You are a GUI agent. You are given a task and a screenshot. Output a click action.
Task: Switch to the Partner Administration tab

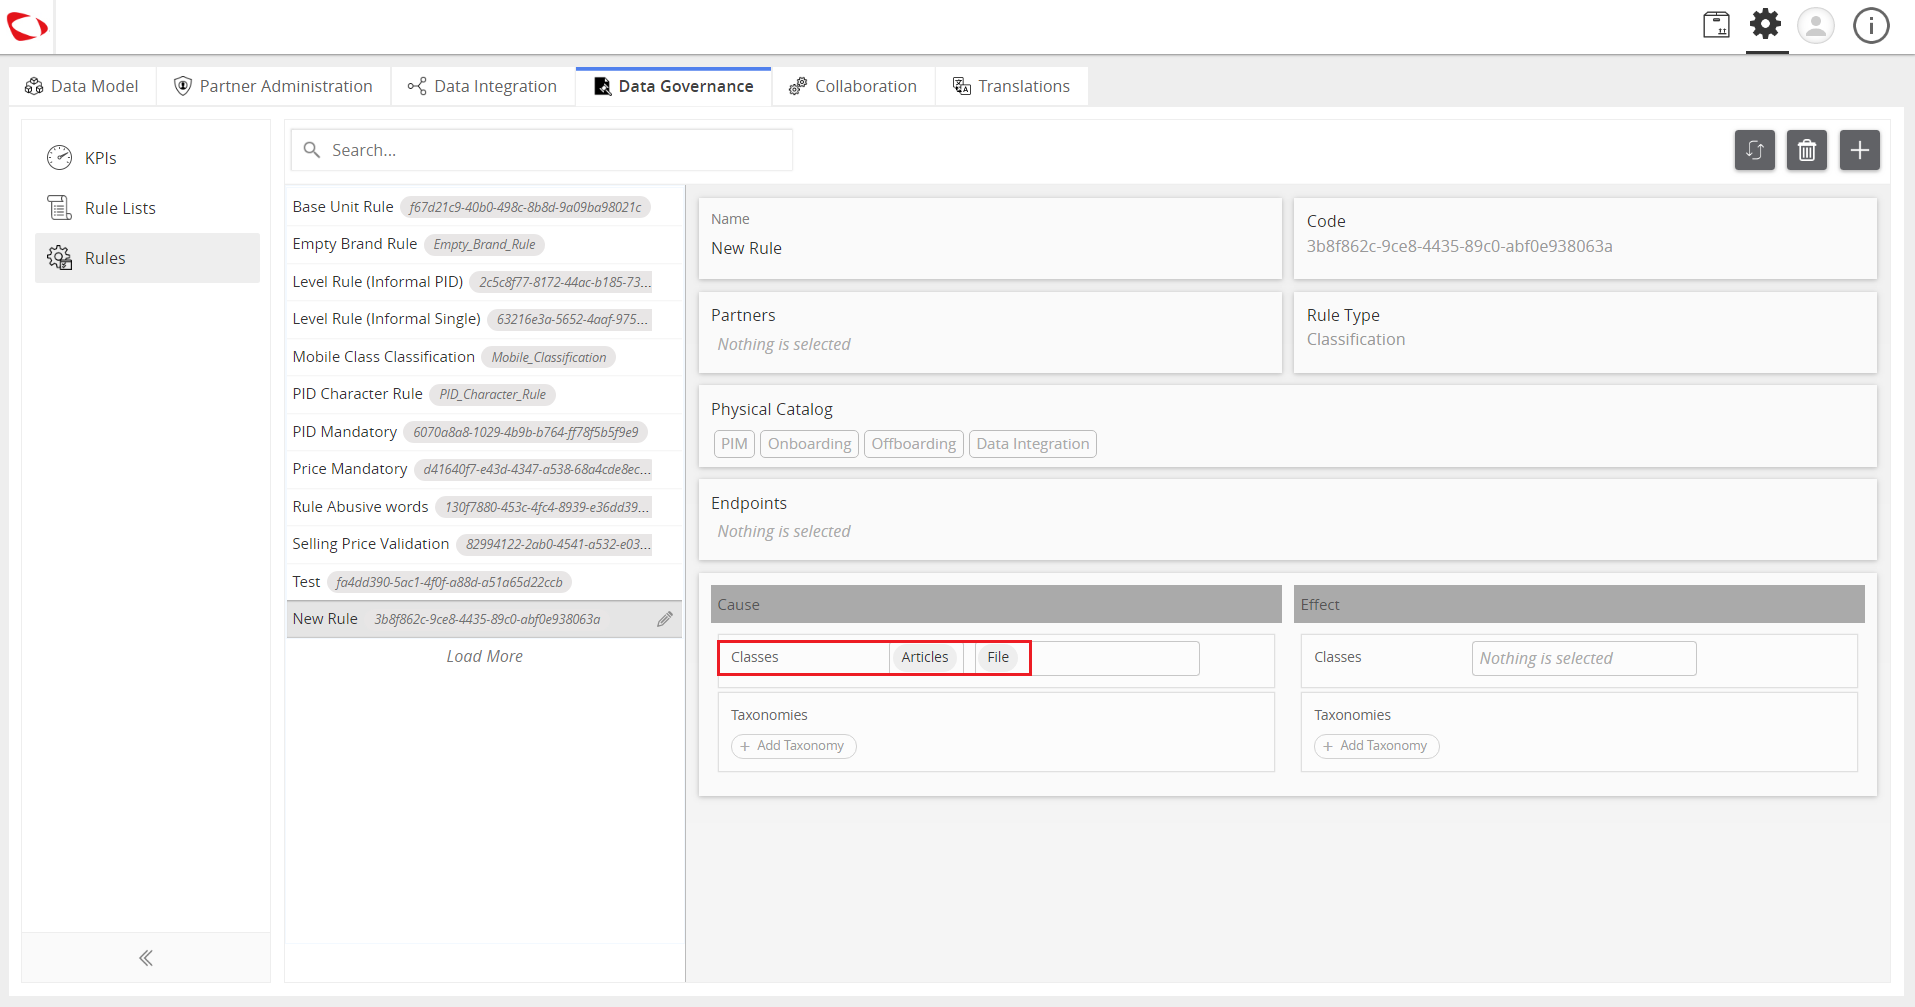click(x=273, y=86)
